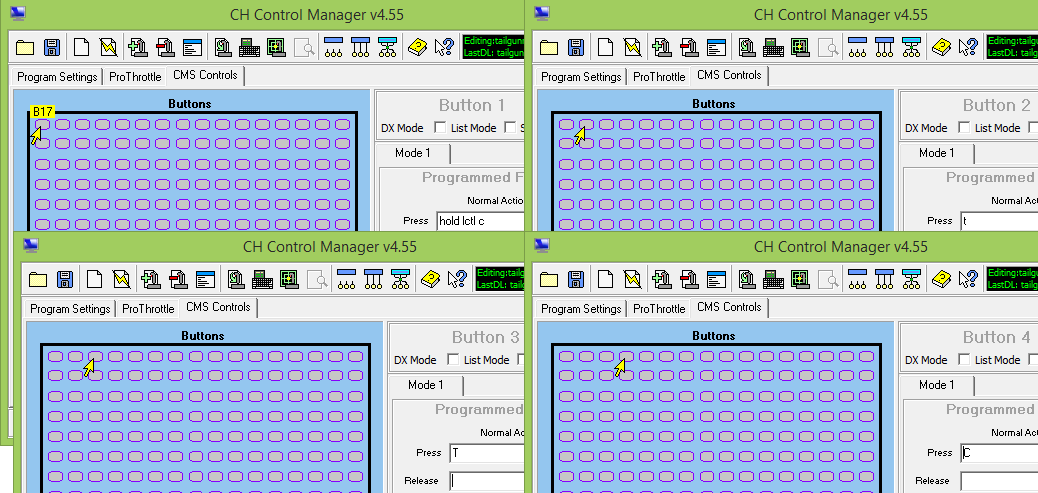Open a map file in Button 1 window
The width and height of the screenshot is (1038, 493).
[x=24, y=47]
